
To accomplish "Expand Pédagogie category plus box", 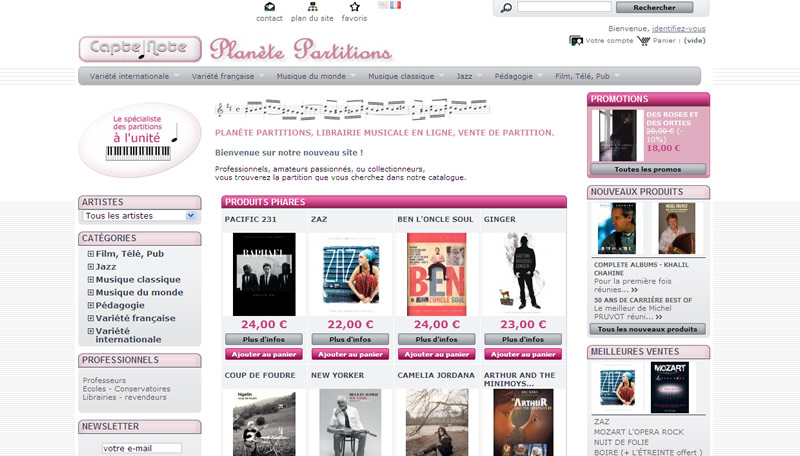I will 90,305.
